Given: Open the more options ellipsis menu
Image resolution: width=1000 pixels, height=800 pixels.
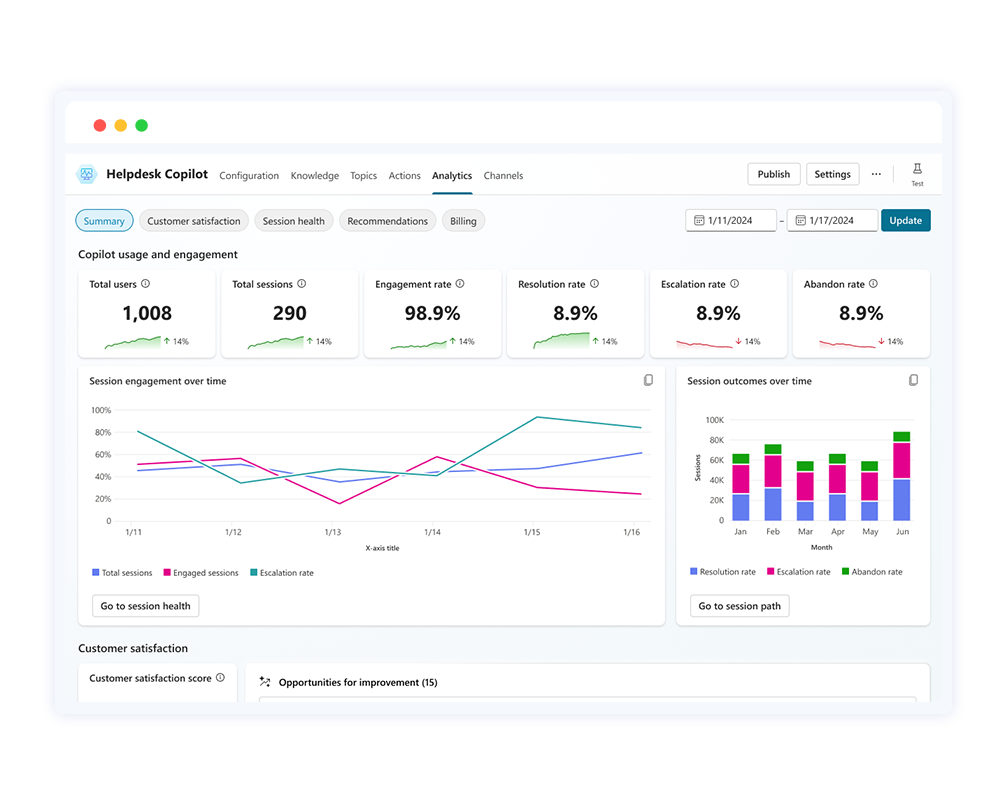Looking at the screenshot, I should pos(876,174).
